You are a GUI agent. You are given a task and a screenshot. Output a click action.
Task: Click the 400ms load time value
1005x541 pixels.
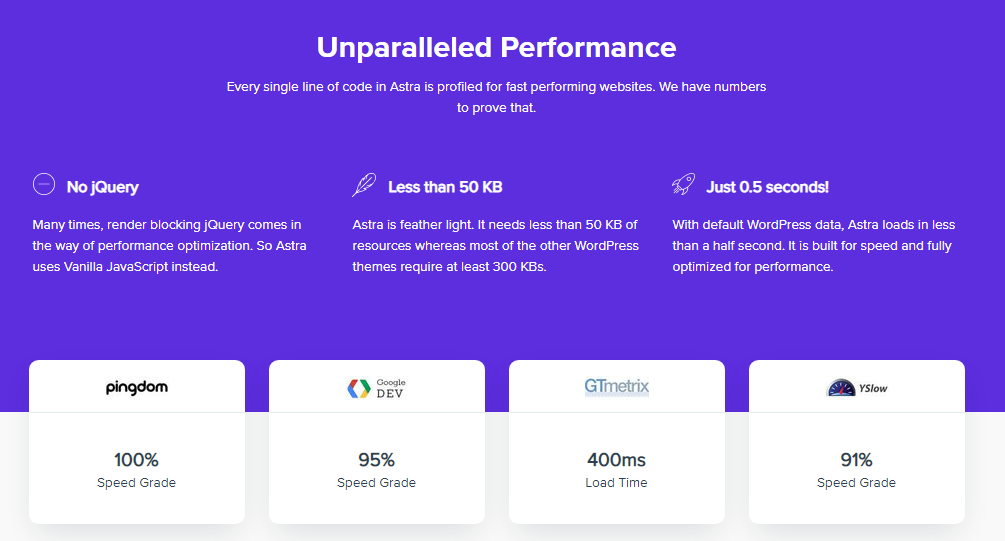[x=616, y=460]
